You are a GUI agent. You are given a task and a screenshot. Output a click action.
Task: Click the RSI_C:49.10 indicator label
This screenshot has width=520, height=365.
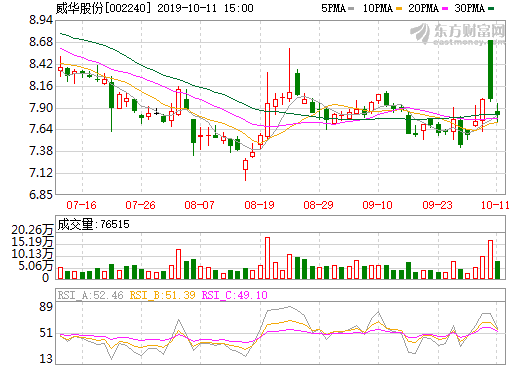[x=235, y=295]
